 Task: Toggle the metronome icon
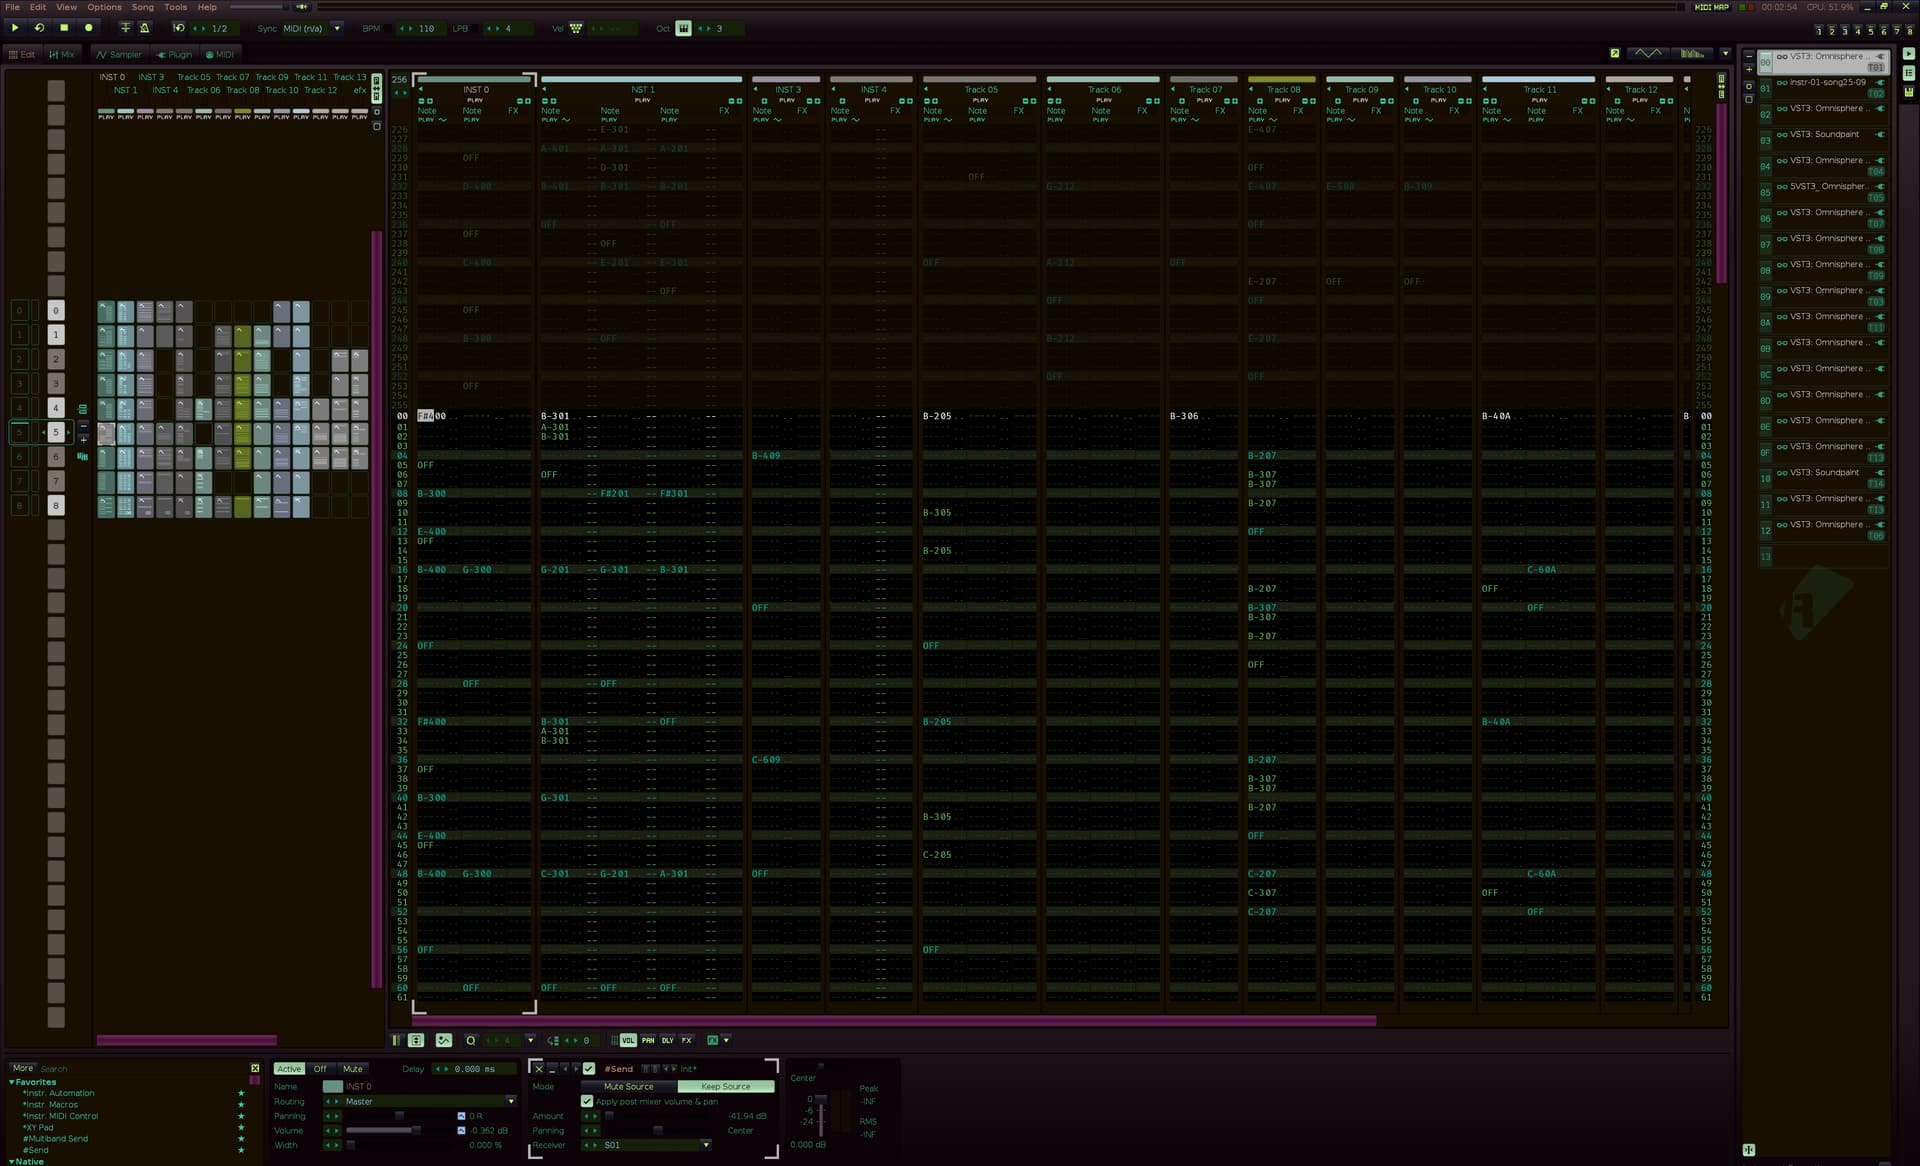click(x=144, y=28)
